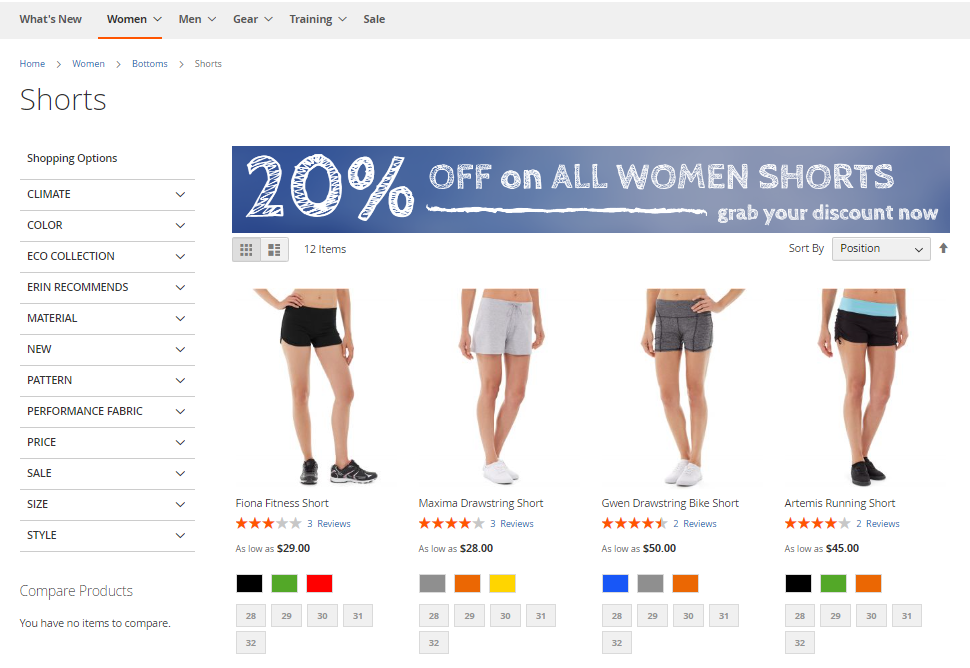Select gray swatch for Gwen Bike Short
This screenshot has height=668, width=970.
click(x=651, y=583)
